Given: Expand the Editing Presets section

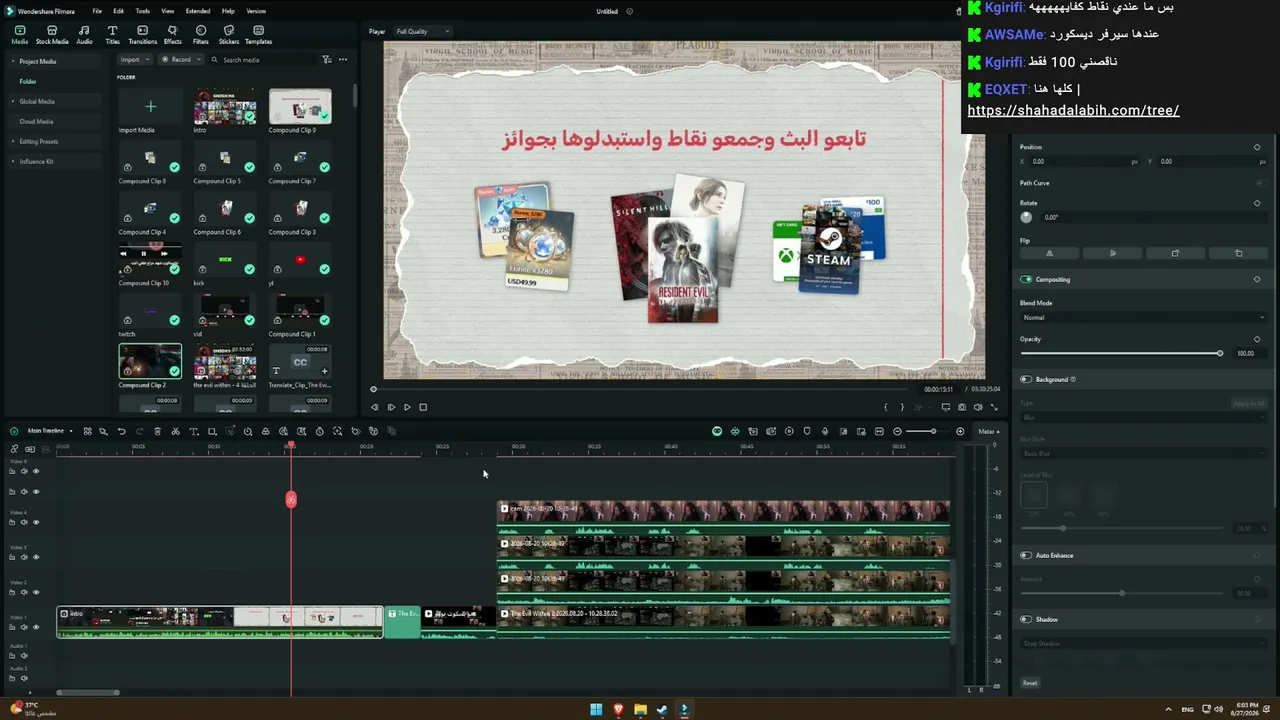Looking at the screenshot, I should click(x=13, y=142).
